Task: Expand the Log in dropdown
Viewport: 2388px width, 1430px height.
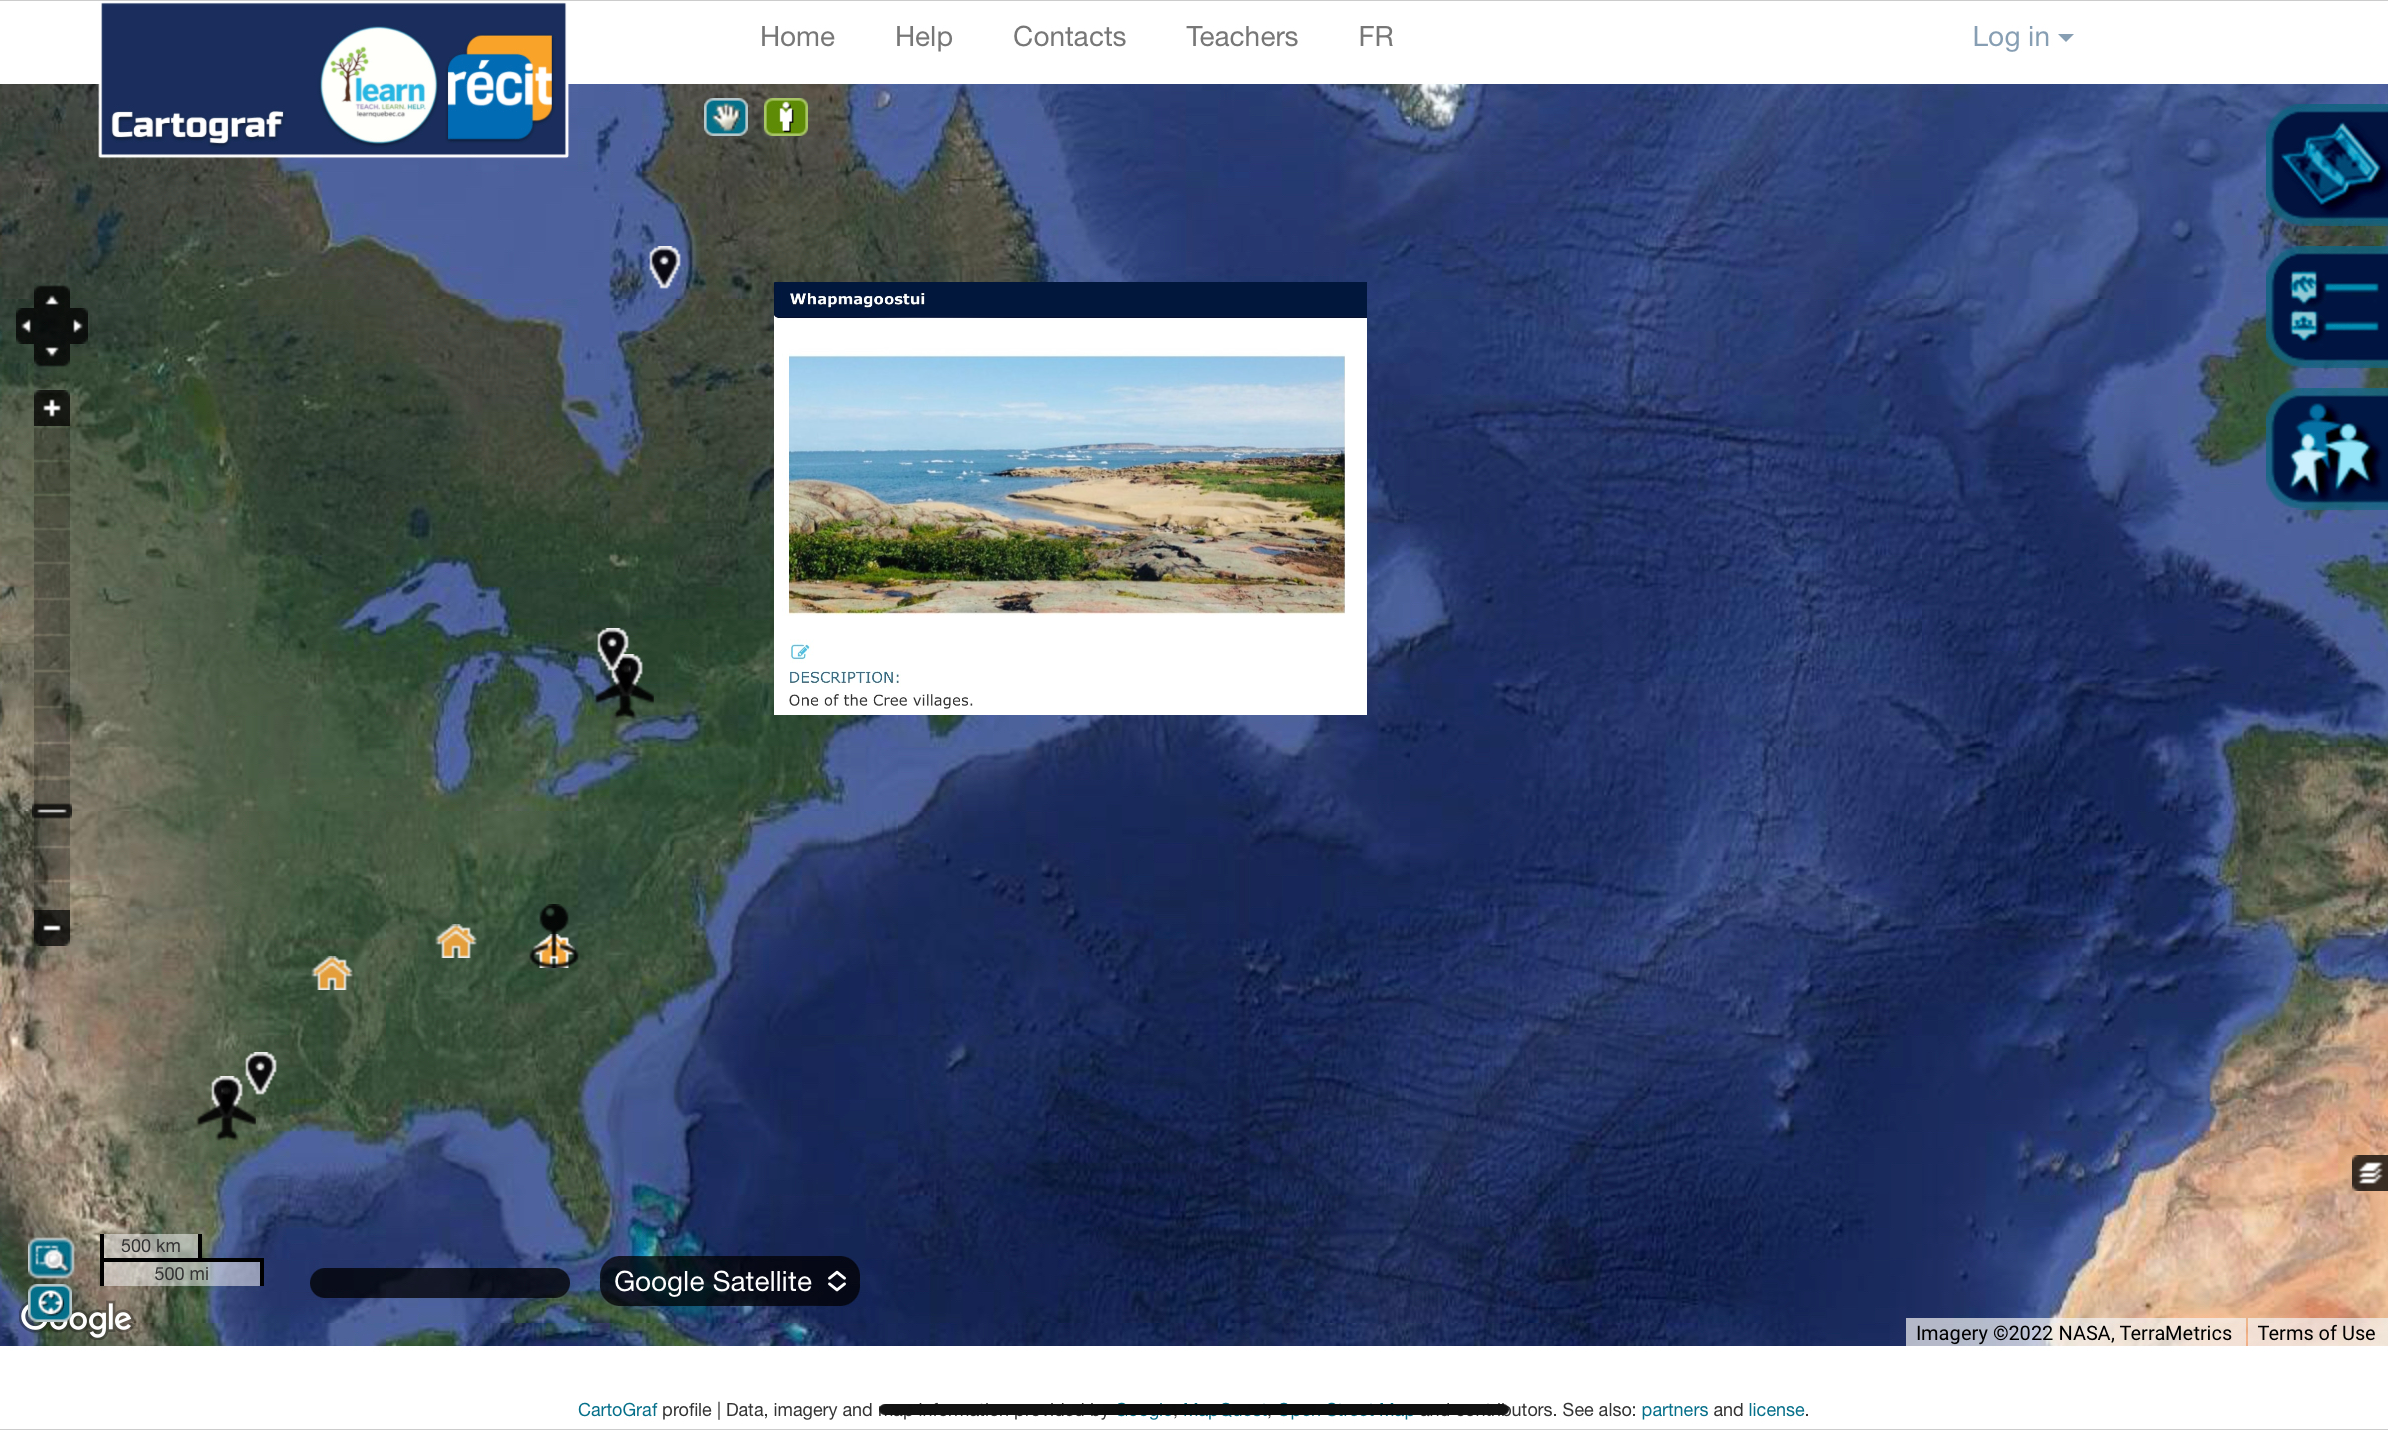Action: click(2022, 37)
